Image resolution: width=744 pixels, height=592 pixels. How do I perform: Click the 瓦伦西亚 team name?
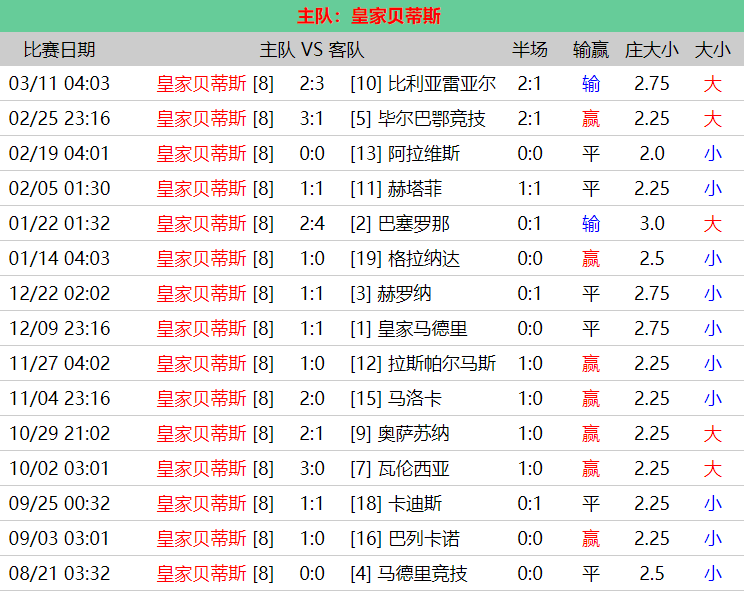coord(413,469)
